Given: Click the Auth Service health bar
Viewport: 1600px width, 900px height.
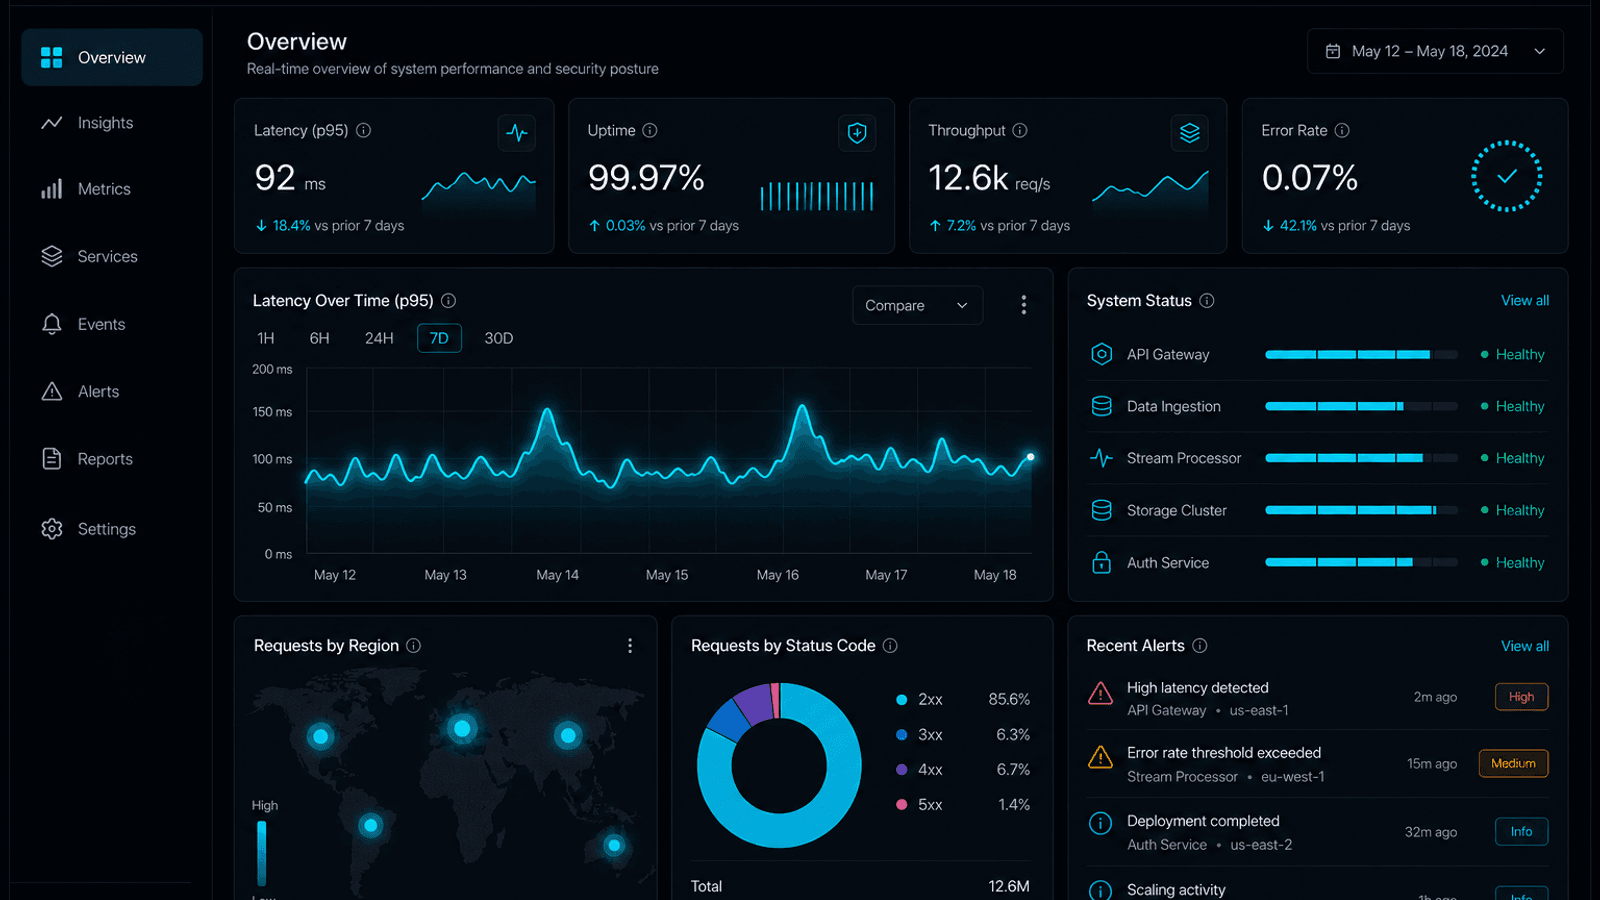Looking at the screenshot, I should coord(1361,562).
